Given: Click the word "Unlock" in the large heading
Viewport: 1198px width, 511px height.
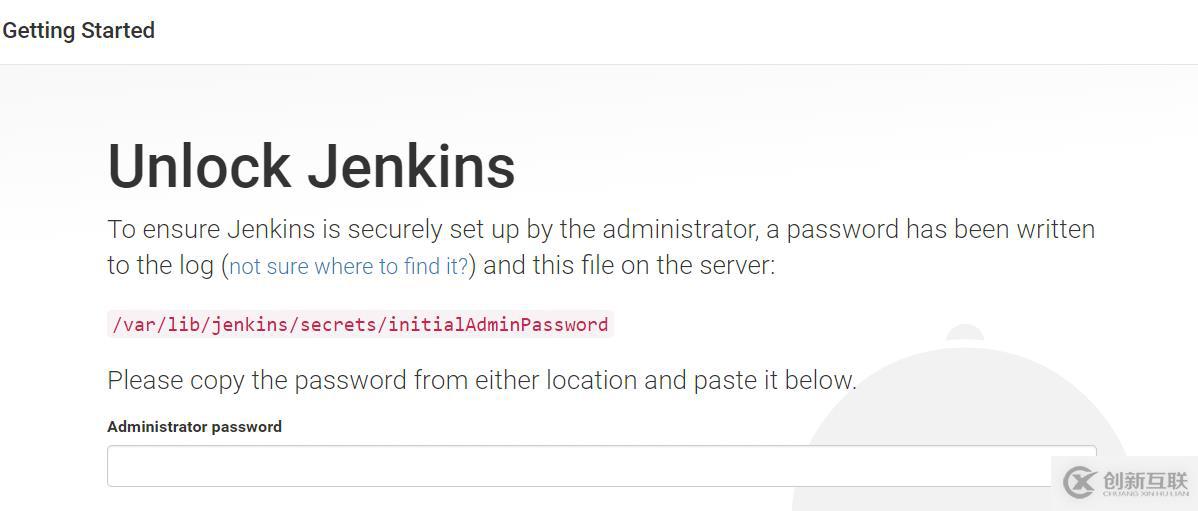Looking at the screenshot, I should tap(199, 166).
